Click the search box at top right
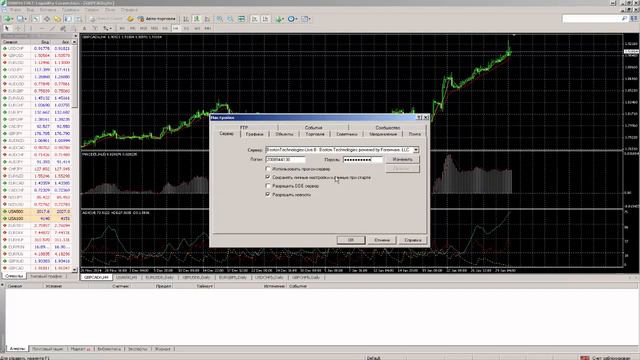This screenshot has width=640, height=360. [x=595, y=19]
